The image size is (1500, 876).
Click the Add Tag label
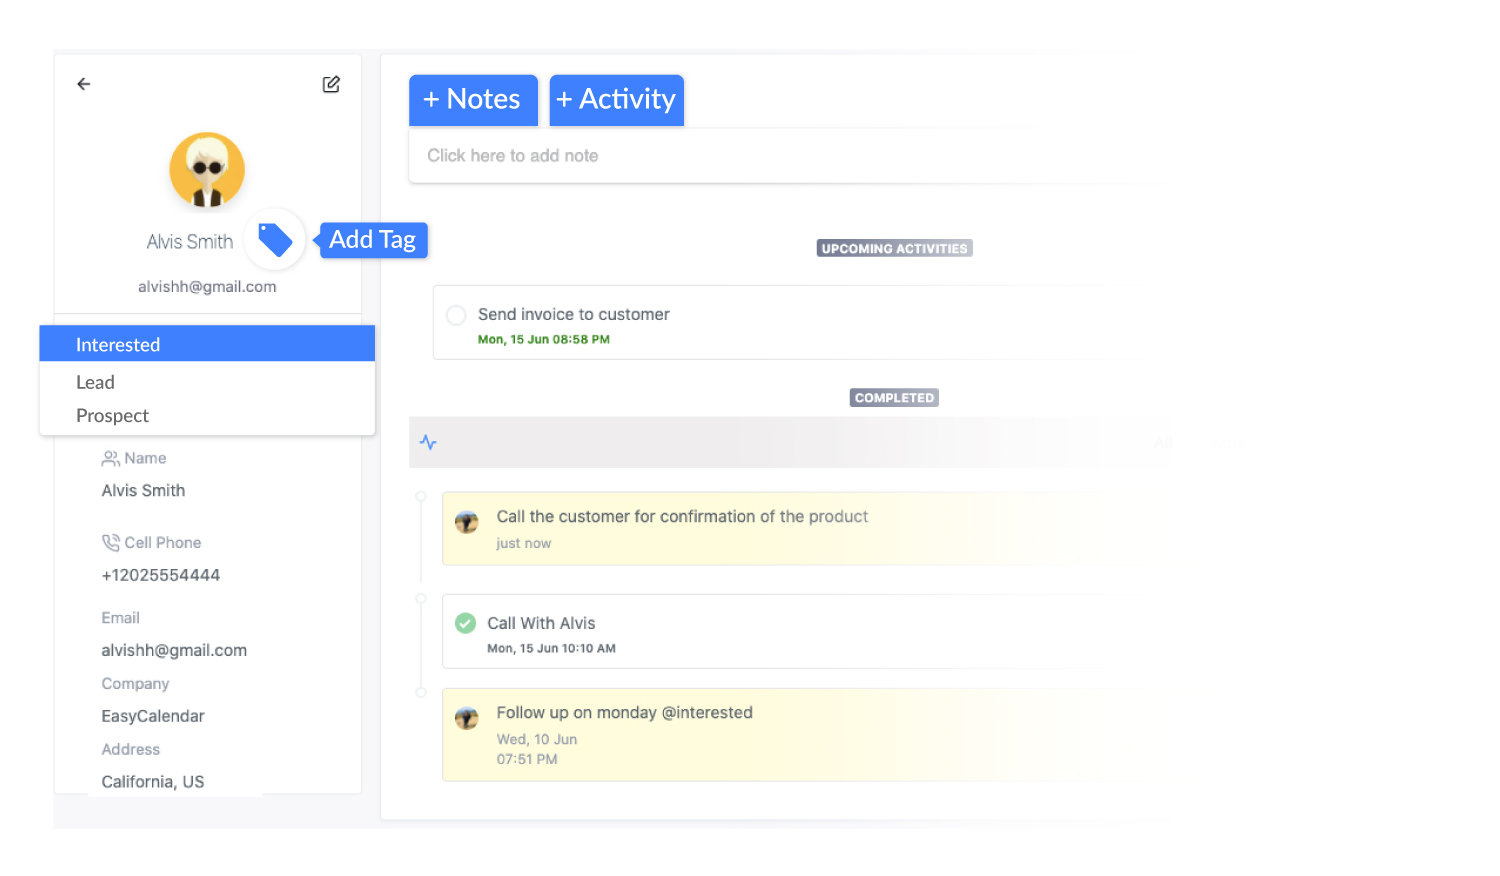372,239
